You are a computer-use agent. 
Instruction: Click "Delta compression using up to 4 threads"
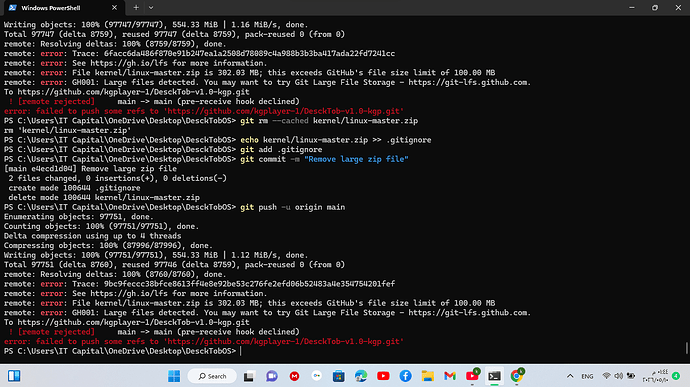(92, 236)
